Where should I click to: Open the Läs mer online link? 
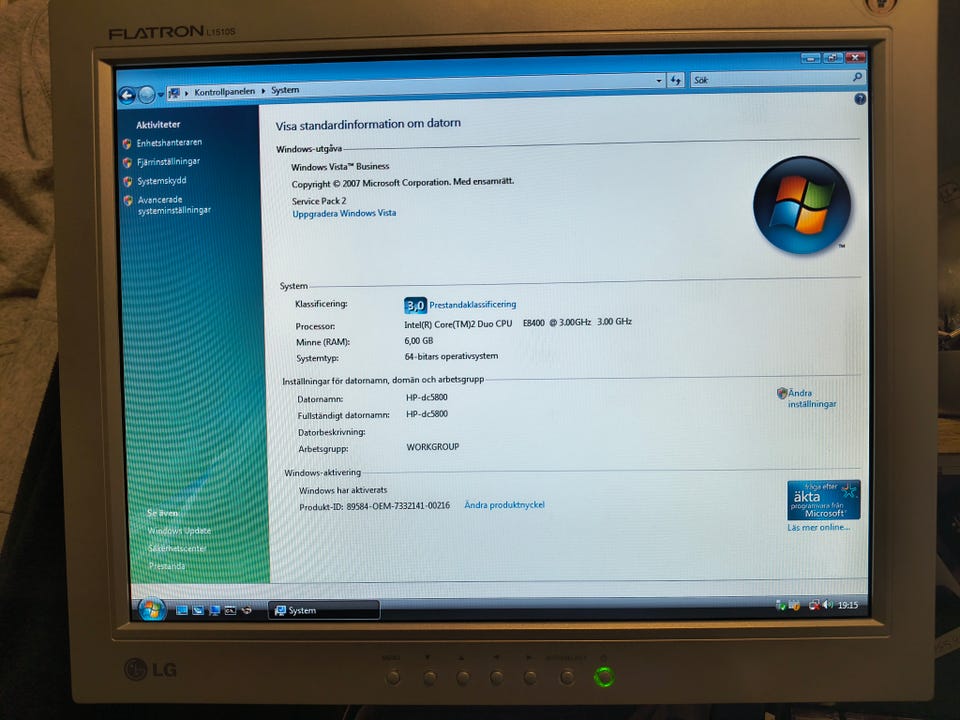click(x=819, y=527)
